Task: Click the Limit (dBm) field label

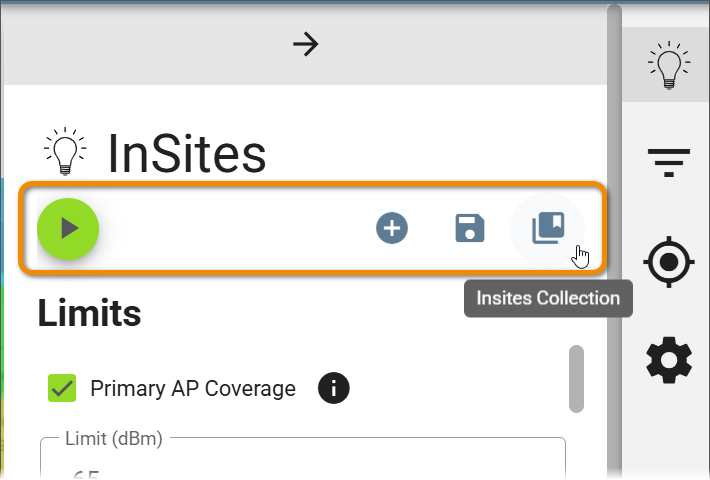Action: (x=114, y=438)
